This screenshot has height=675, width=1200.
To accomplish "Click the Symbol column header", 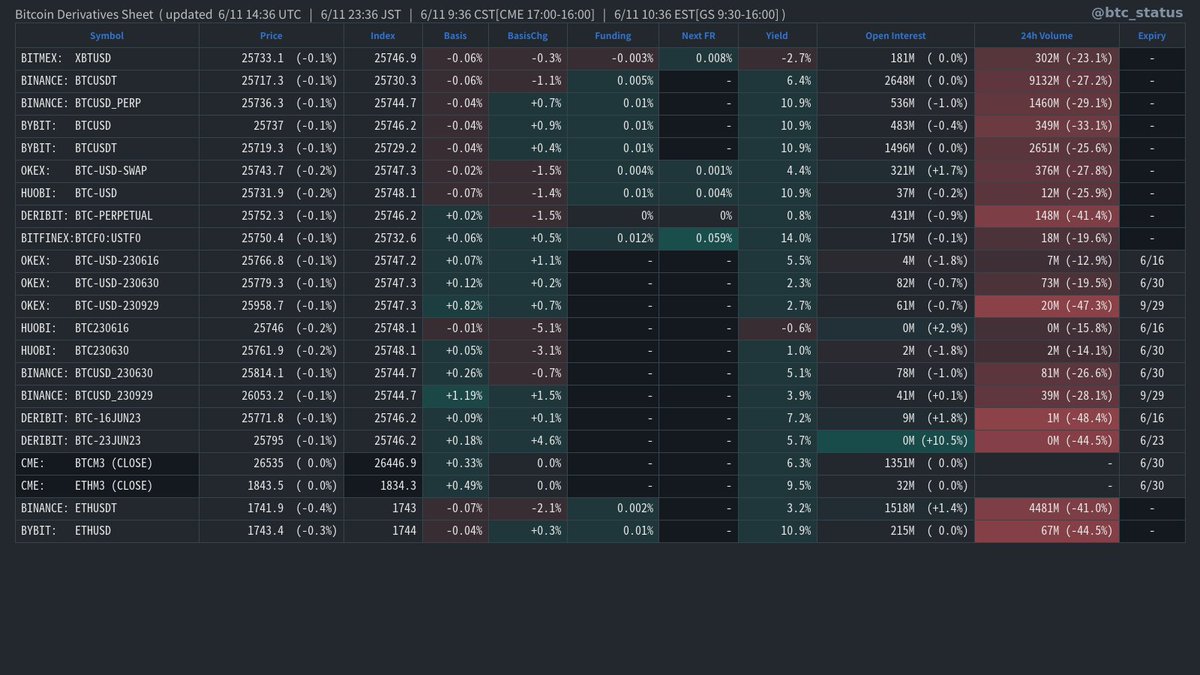I will (107, 36).
